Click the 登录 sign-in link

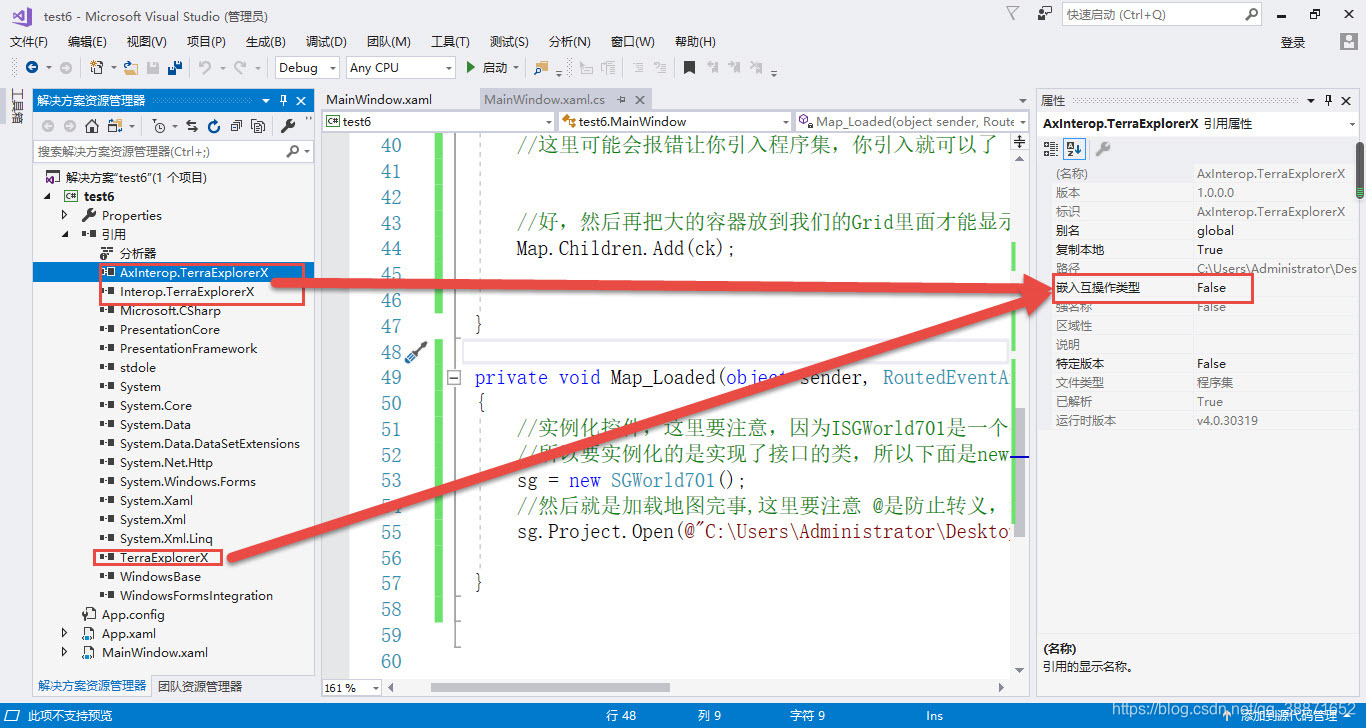click(x=1293, y=42)
